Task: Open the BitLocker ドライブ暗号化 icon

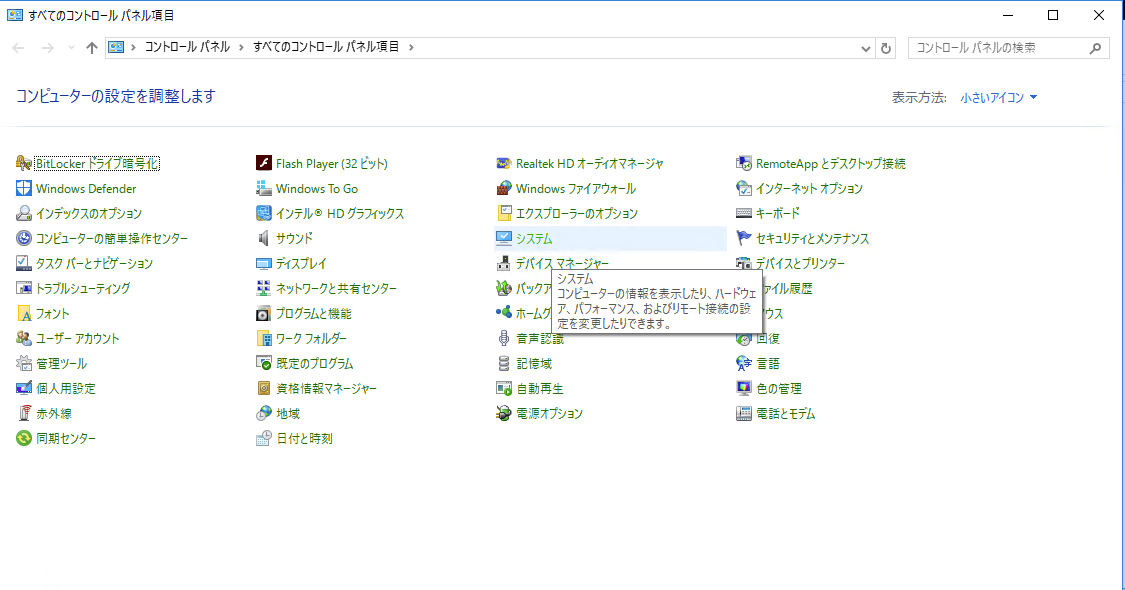Action: pos(24,164)
